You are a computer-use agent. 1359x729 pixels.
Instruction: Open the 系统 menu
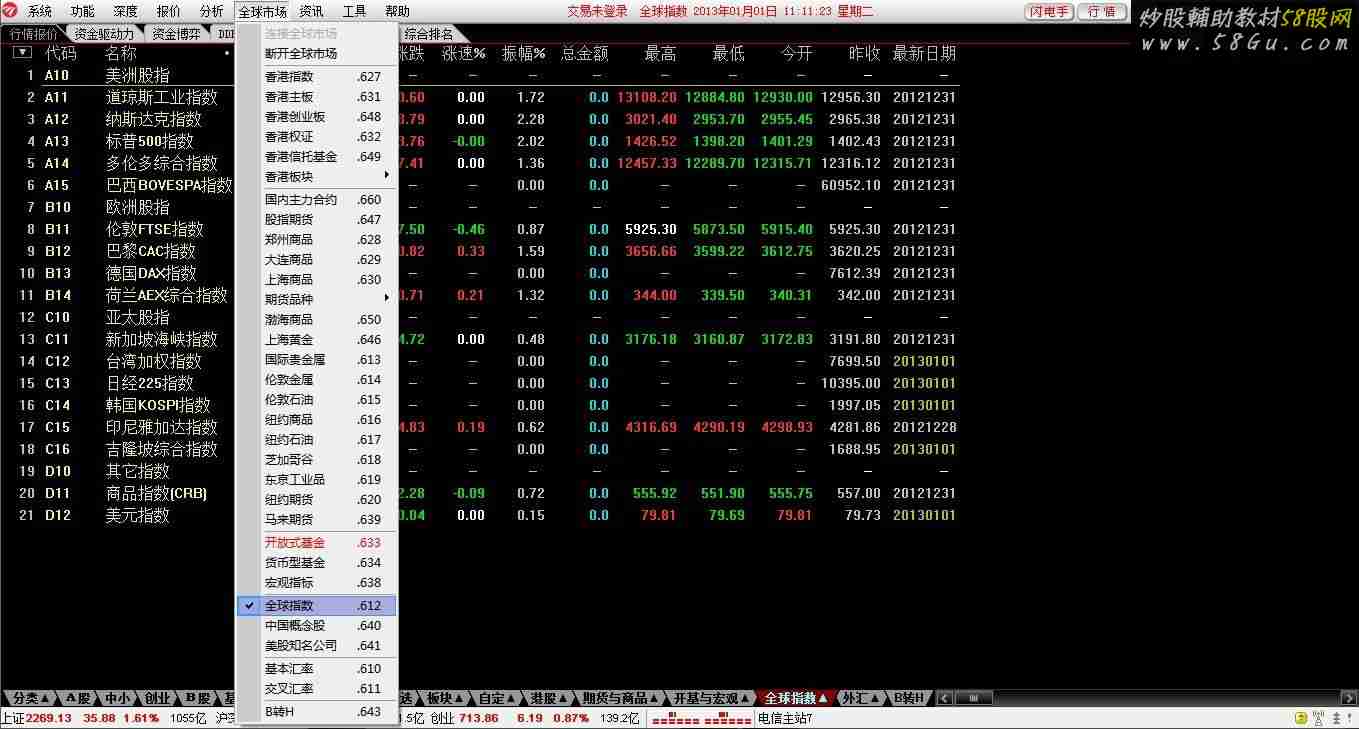point(40,12)
